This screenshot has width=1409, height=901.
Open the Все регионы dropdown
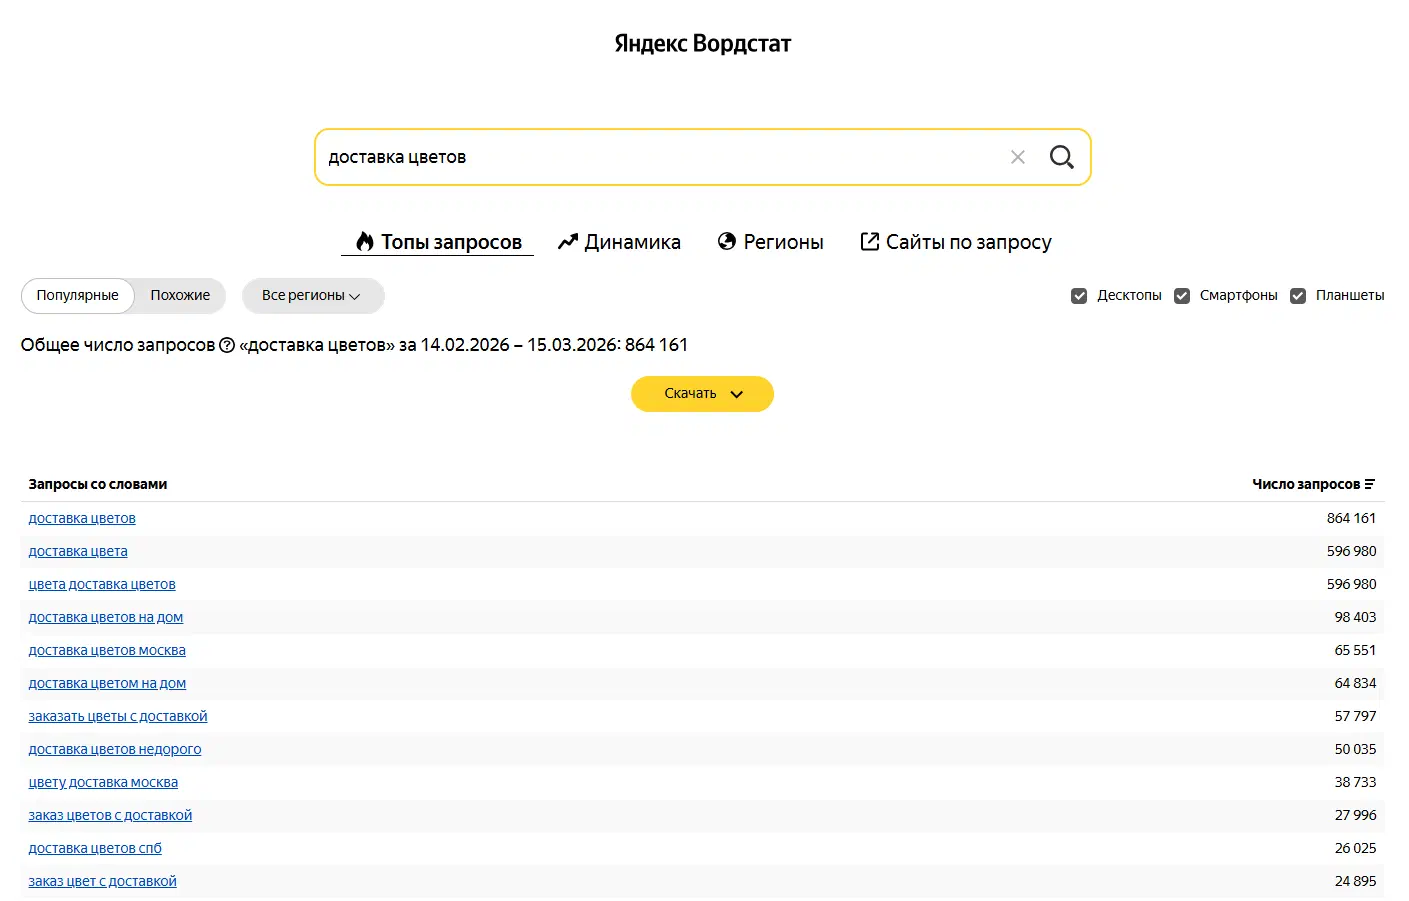tap(313, 296)
